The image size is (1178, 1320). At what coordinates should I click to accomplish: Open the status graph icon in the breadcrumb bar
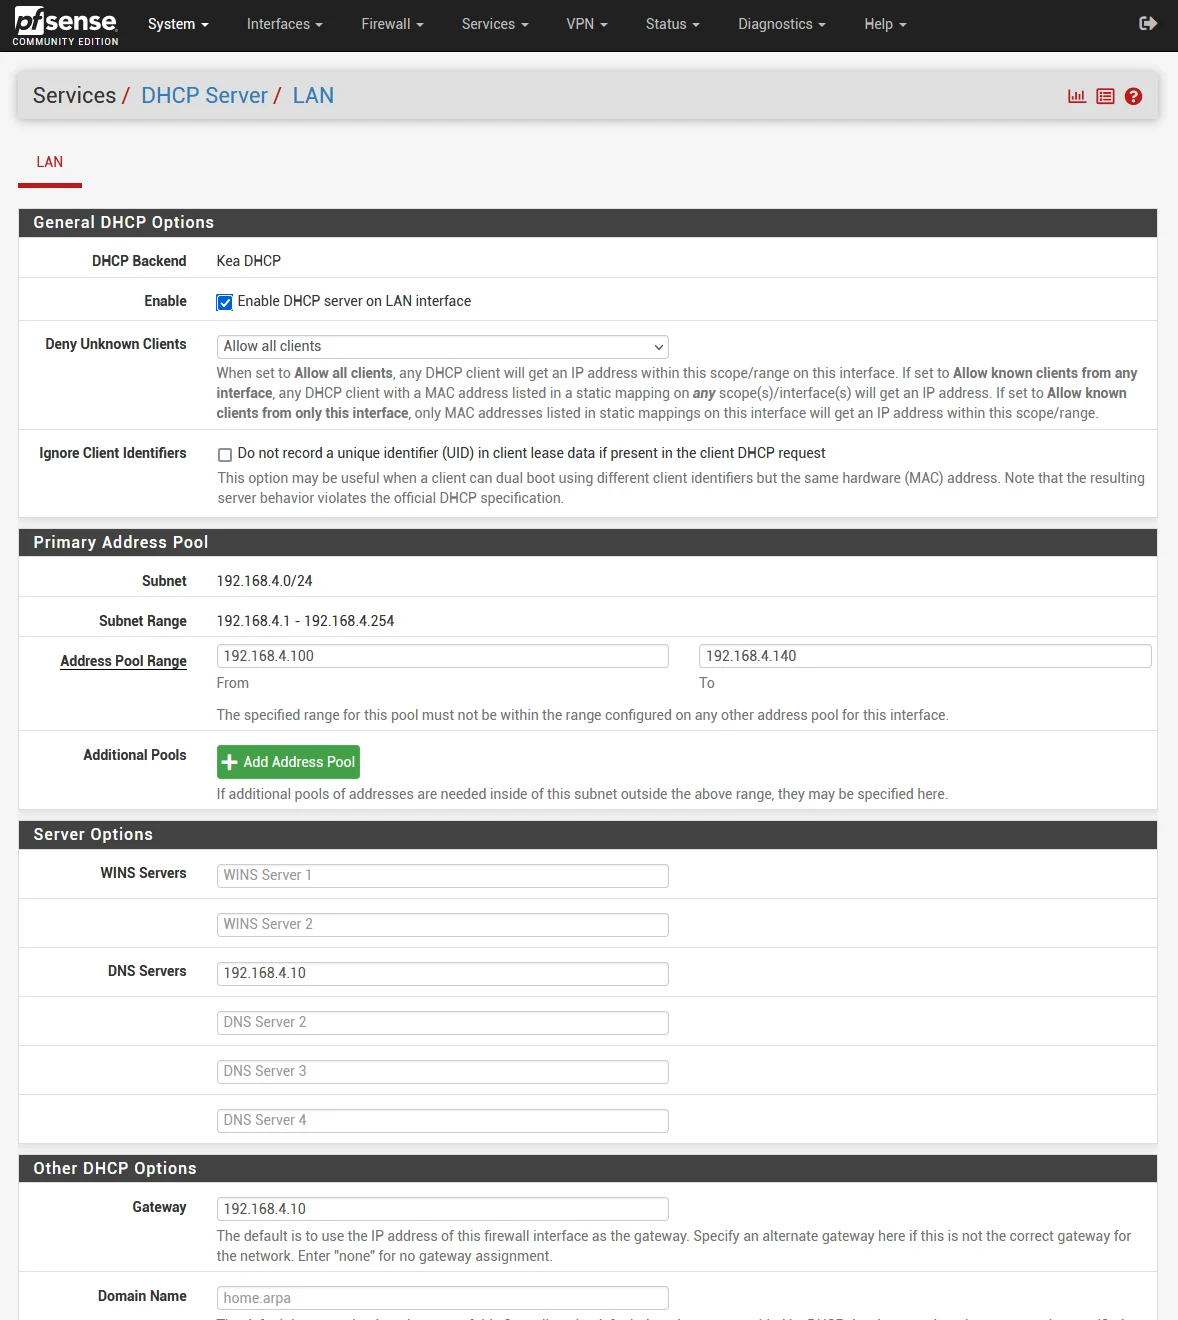(1076, 96)
